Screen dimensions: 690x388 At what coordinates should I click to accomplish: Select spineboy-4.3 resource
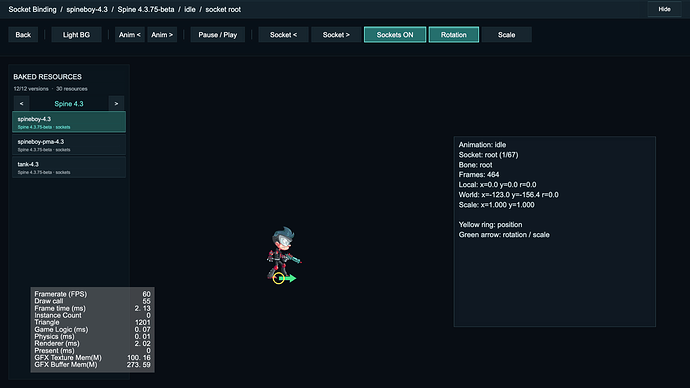pos(69,122)
